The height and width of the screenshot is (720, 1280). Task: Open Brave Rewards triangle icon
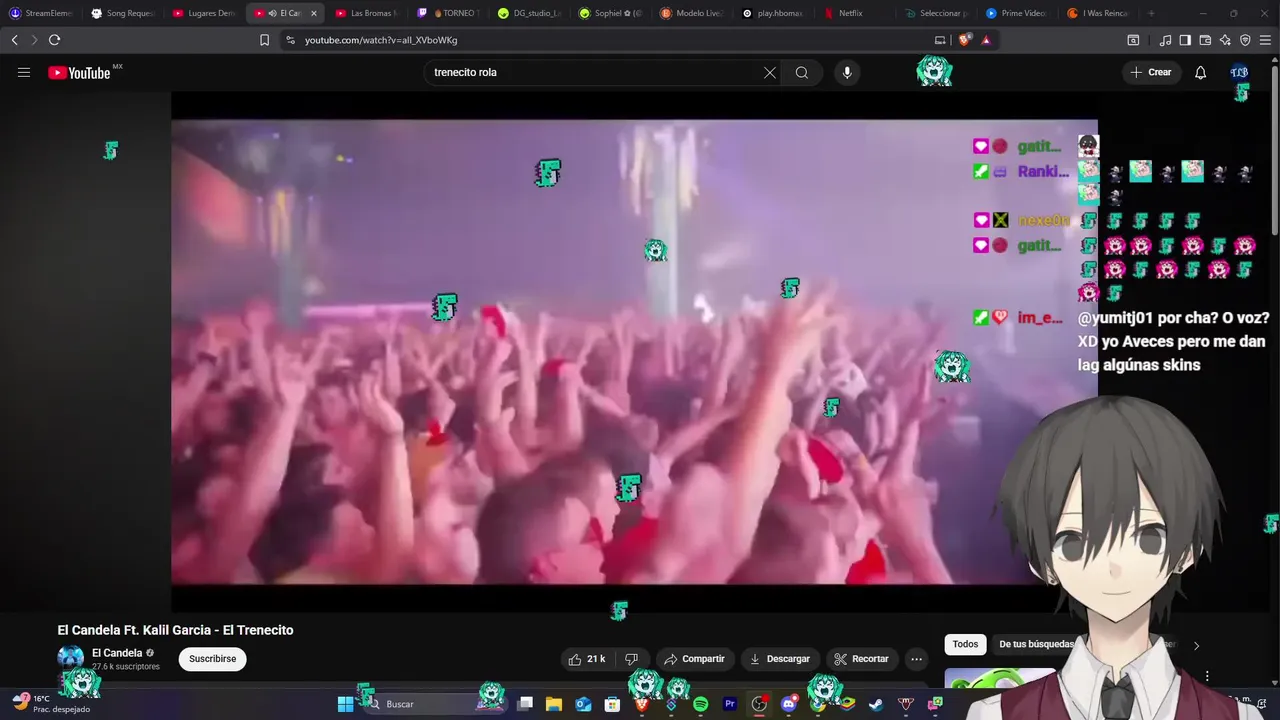(986, 40)
